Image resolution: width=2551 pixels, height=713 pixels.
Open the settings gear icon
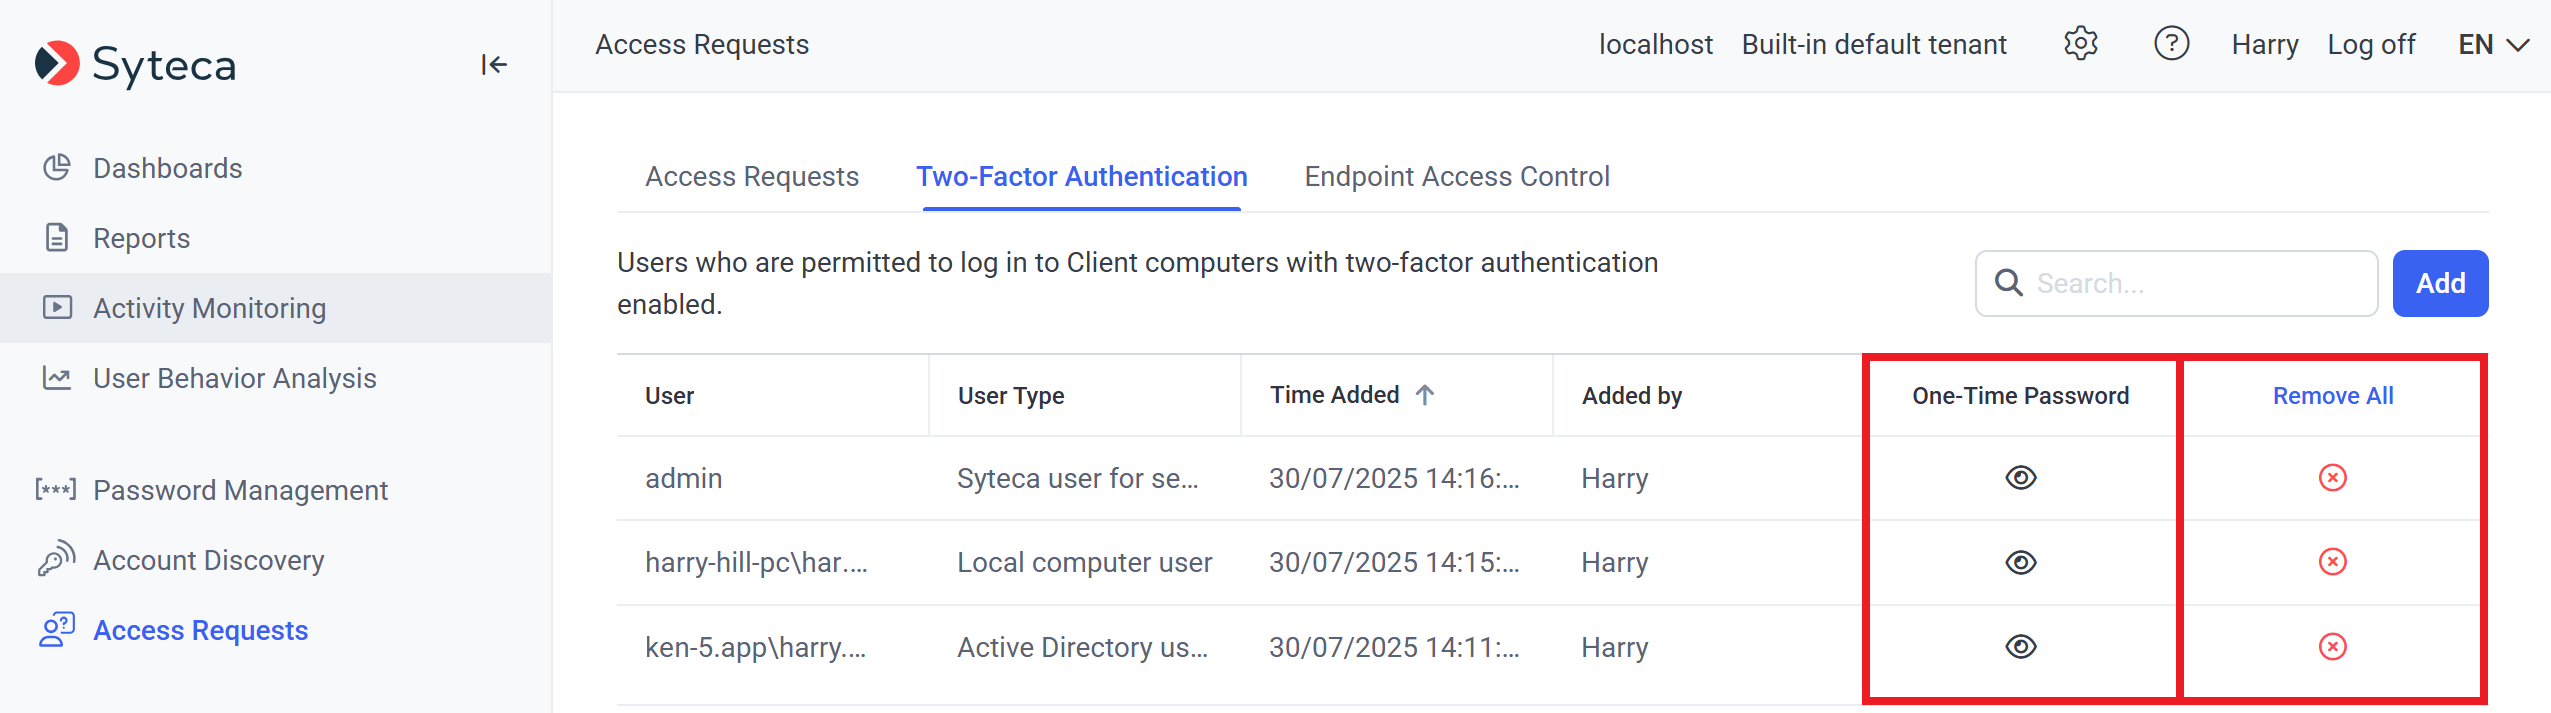2080,44
